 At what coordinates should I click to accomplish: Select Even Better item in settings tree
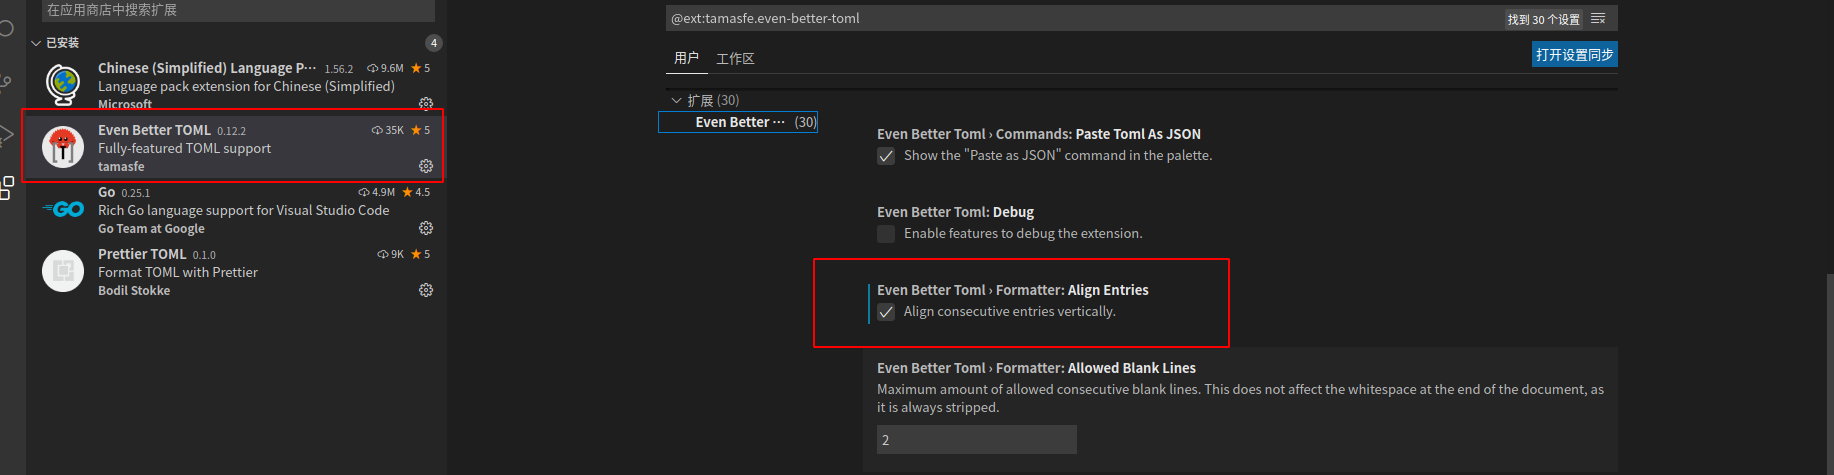coord(738,122)
